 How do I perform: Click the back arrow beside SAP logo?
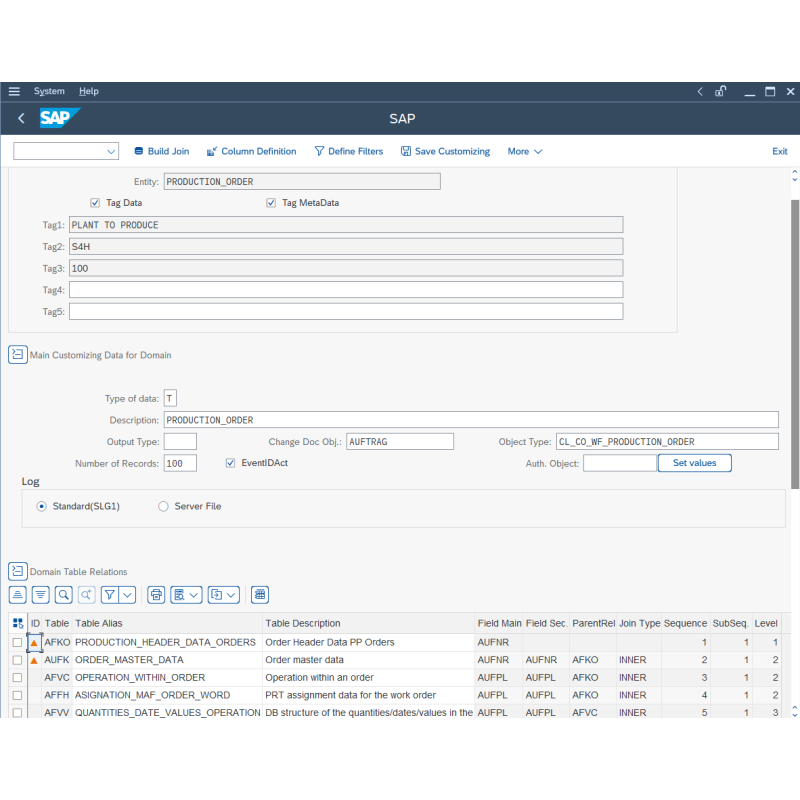21,118
